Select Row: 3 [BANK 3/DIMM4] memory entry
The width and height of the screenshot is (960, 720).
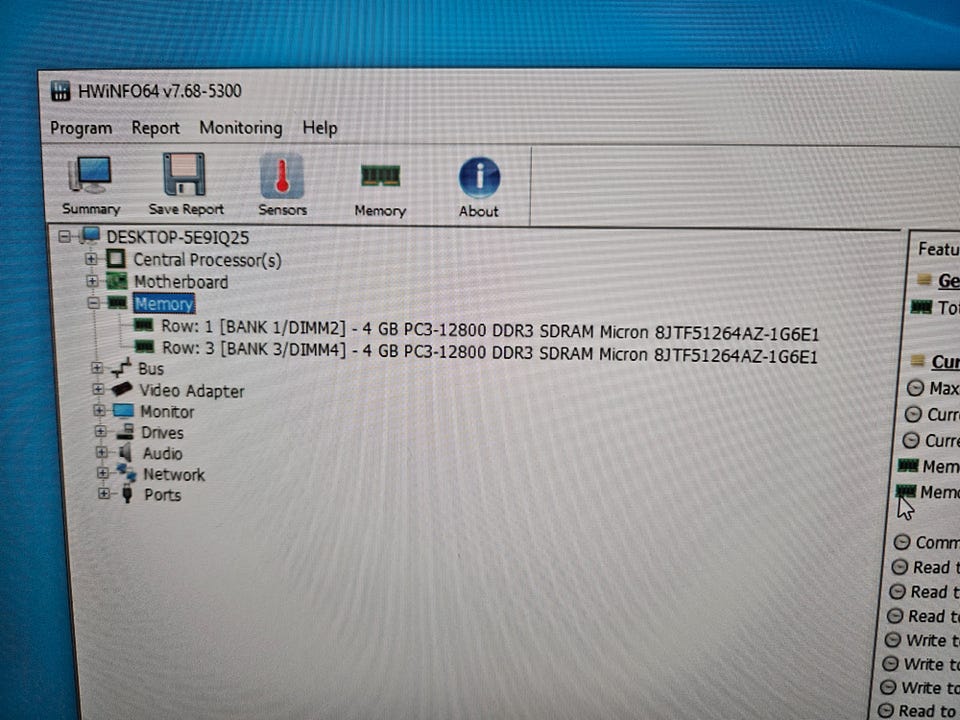490,352
